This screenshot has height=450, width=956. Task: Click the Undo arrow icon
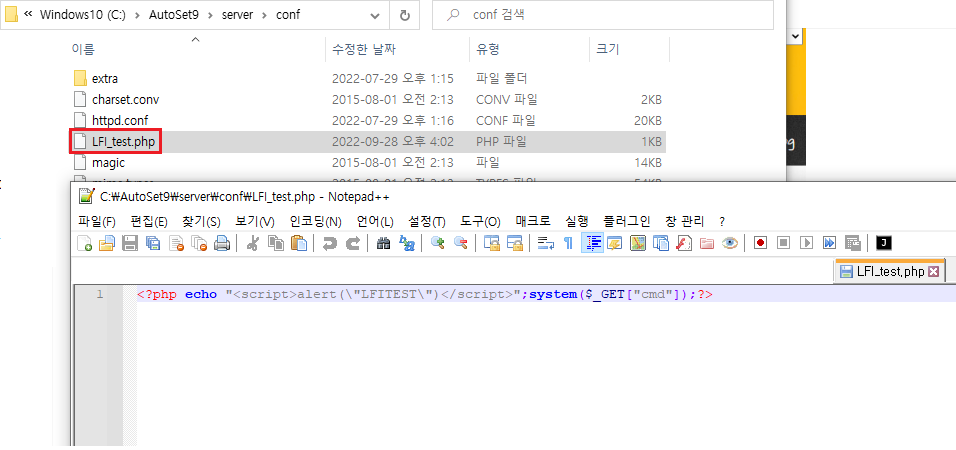(x=329, y=243)
